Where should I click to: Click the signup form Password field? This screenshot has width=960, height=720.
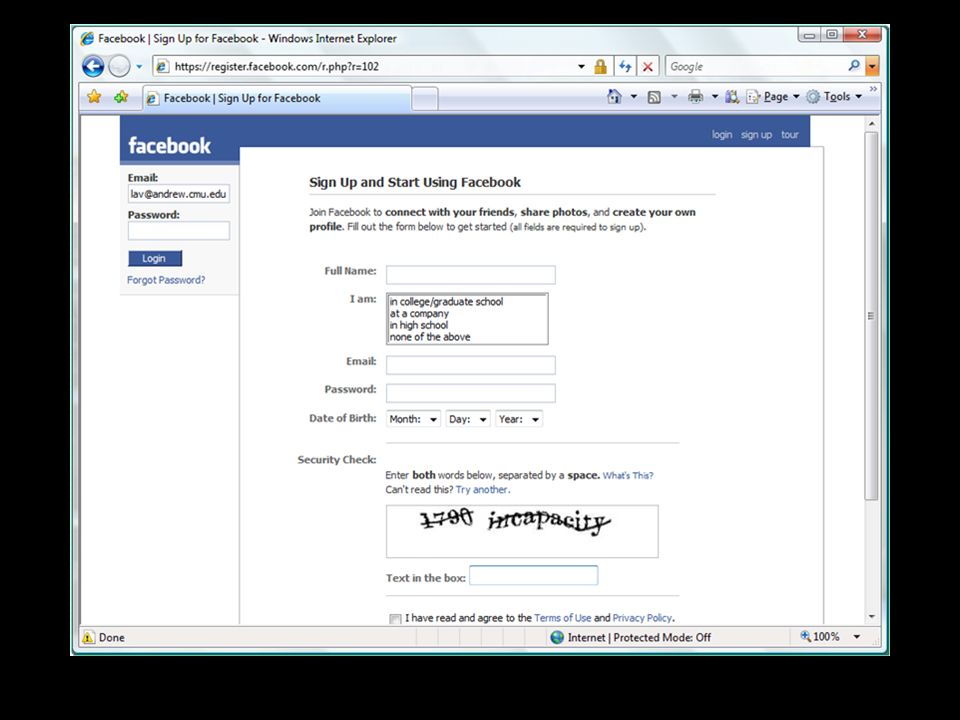coord(471,393)
